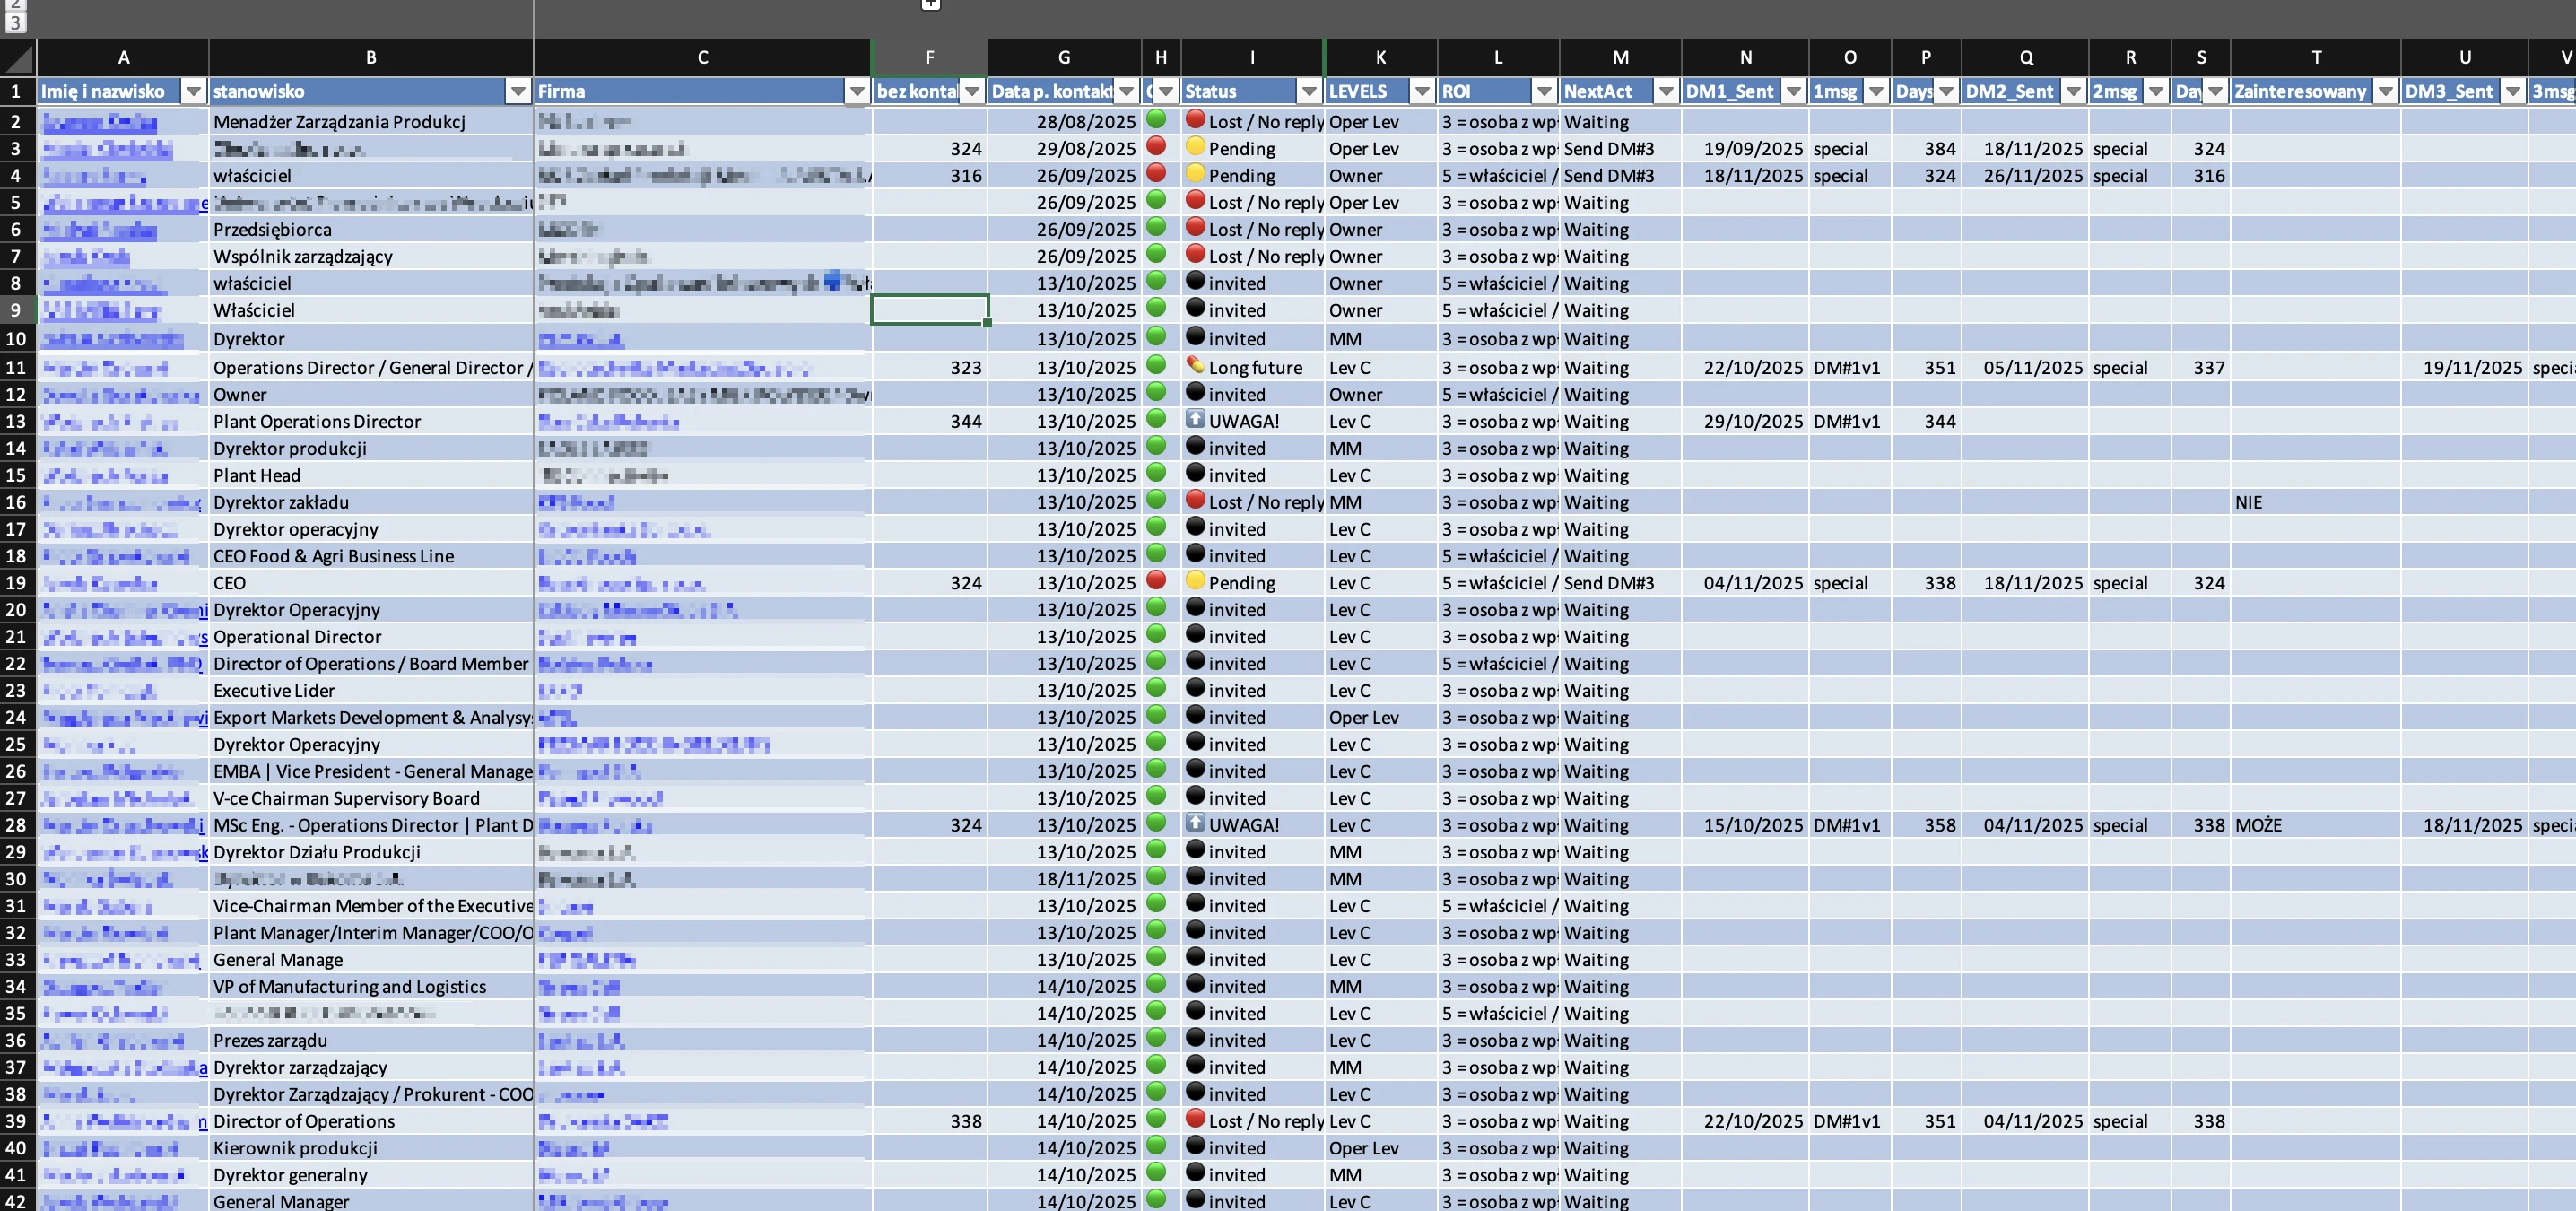This screenshot has height=1211, width=2576.
Task: Click the red status dot in row 19 column H
Action: 1156,580
